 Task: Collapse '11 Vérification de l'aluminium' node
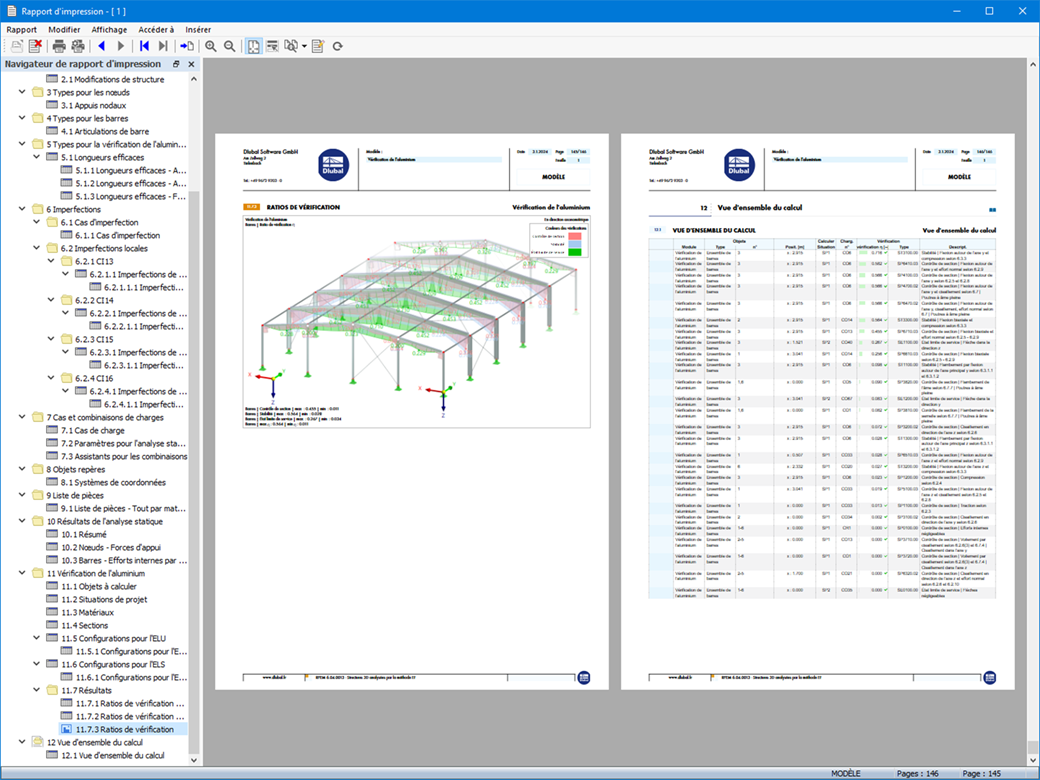click(x=22, y=573)
